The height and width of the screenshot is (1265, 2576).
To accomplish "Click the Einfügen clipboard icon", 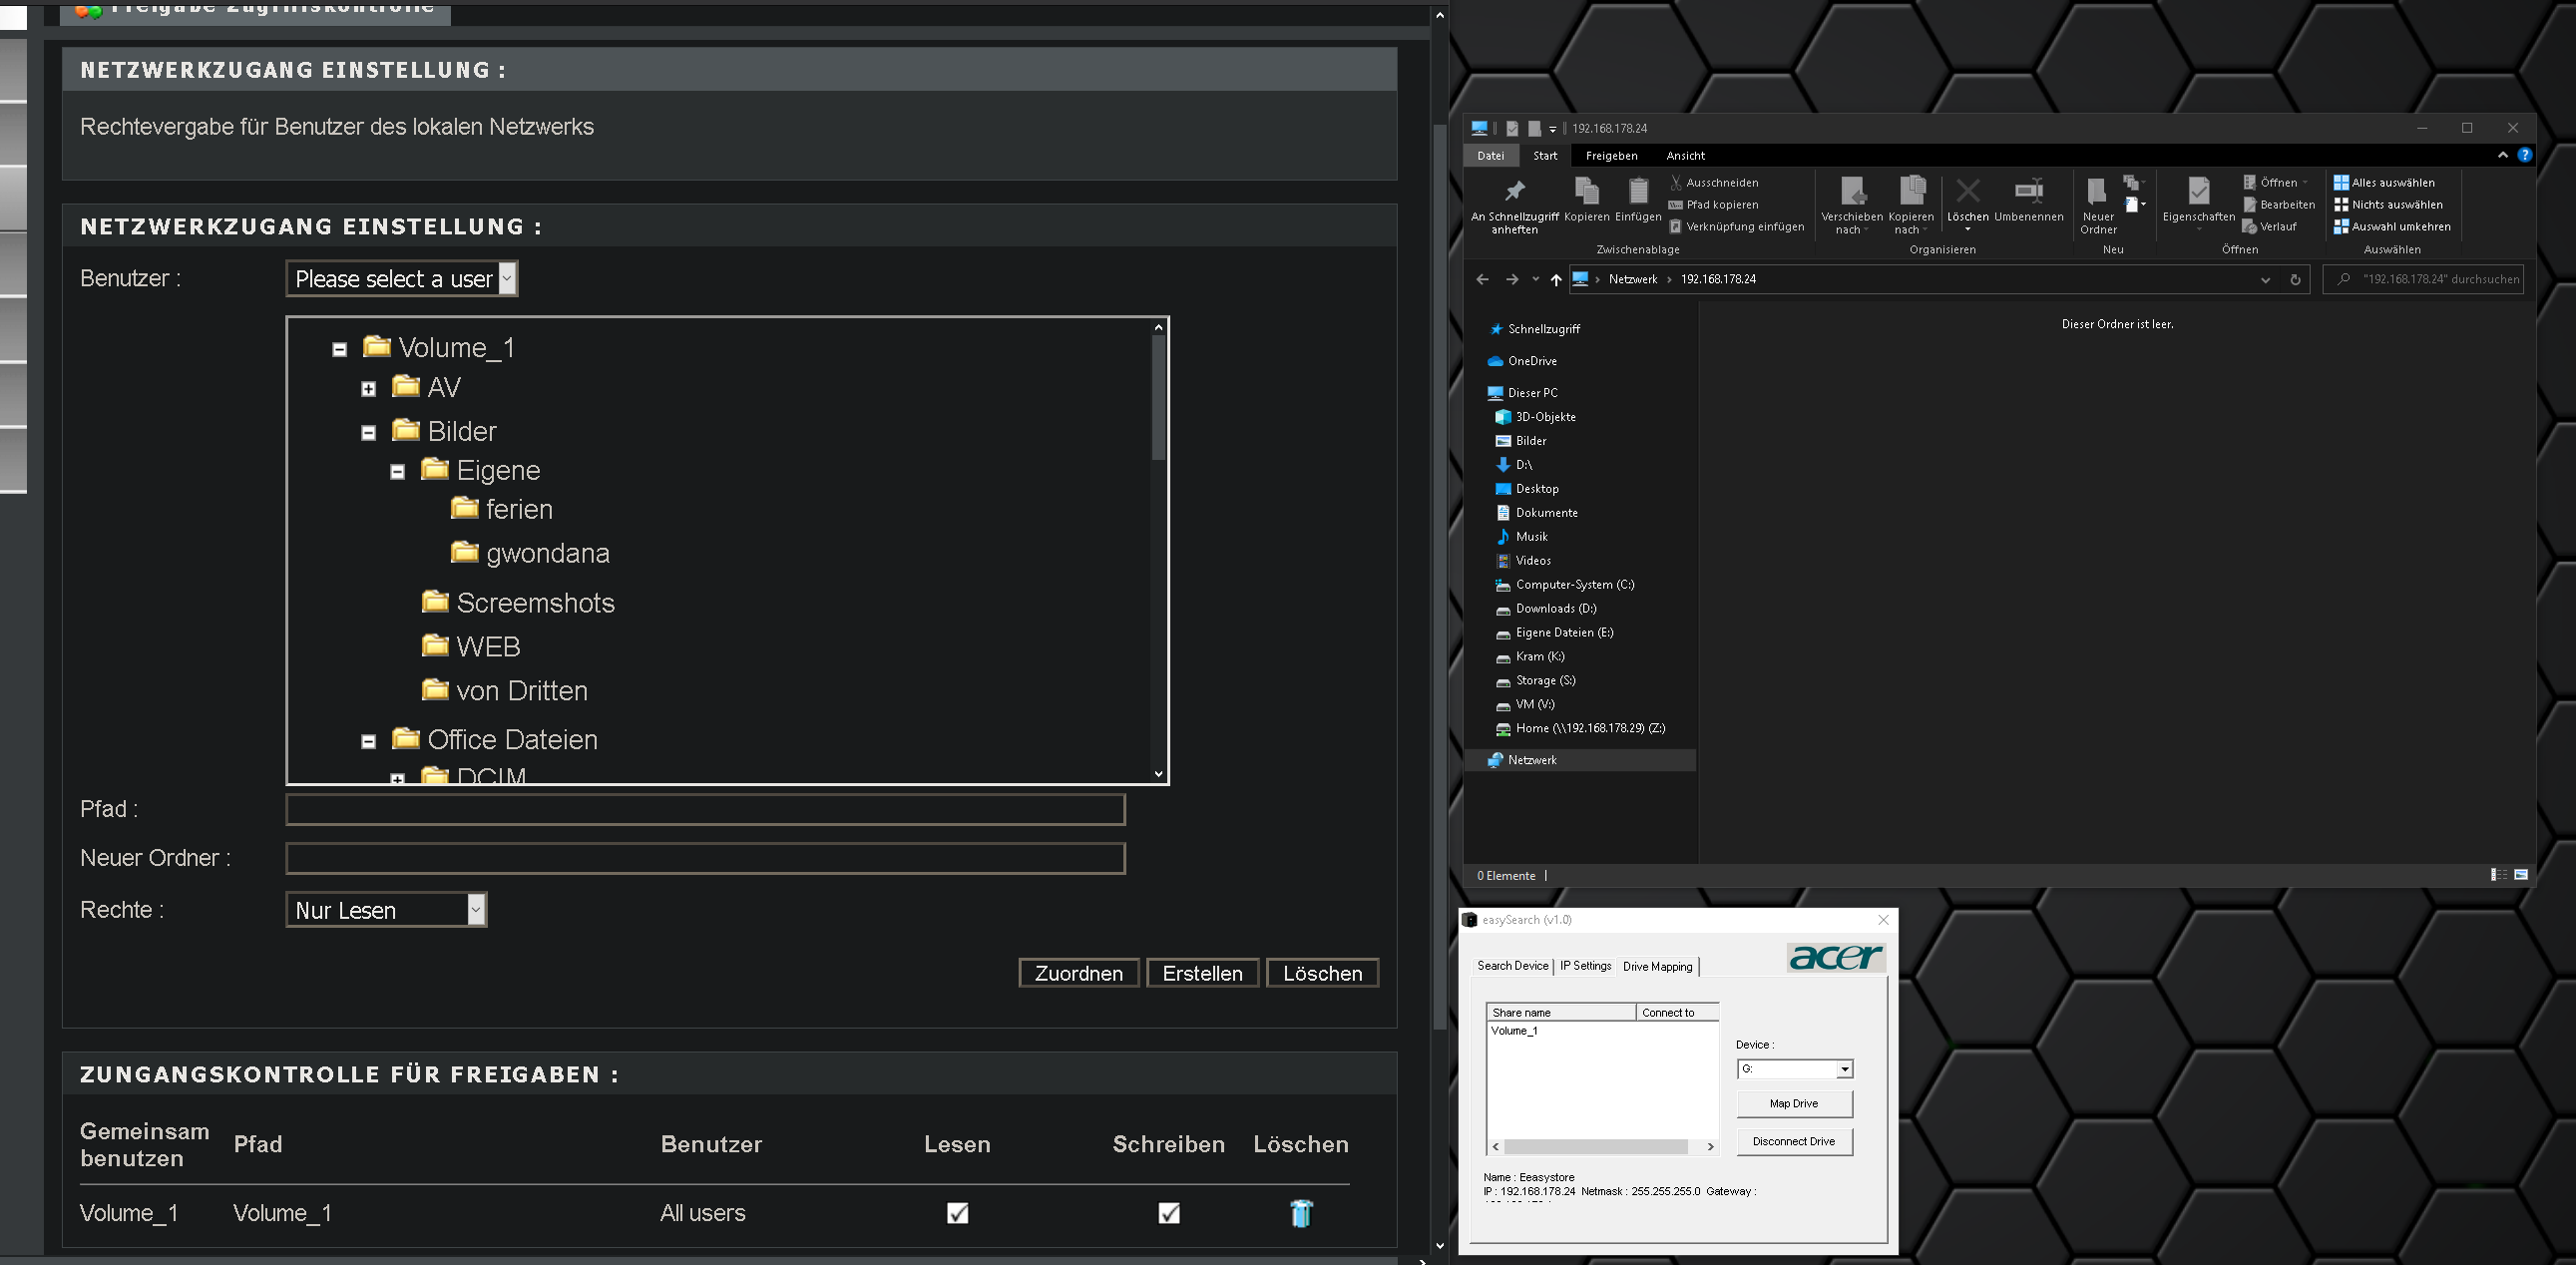I will point(1637,192).
